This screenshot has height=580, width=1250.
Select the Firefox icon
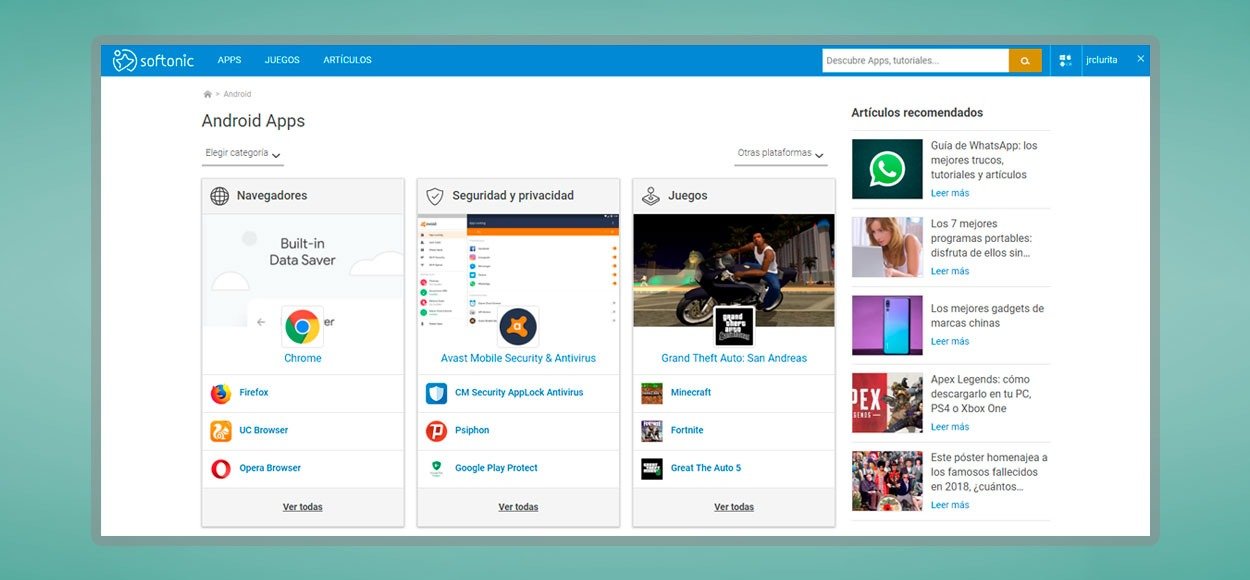(221, 393)
